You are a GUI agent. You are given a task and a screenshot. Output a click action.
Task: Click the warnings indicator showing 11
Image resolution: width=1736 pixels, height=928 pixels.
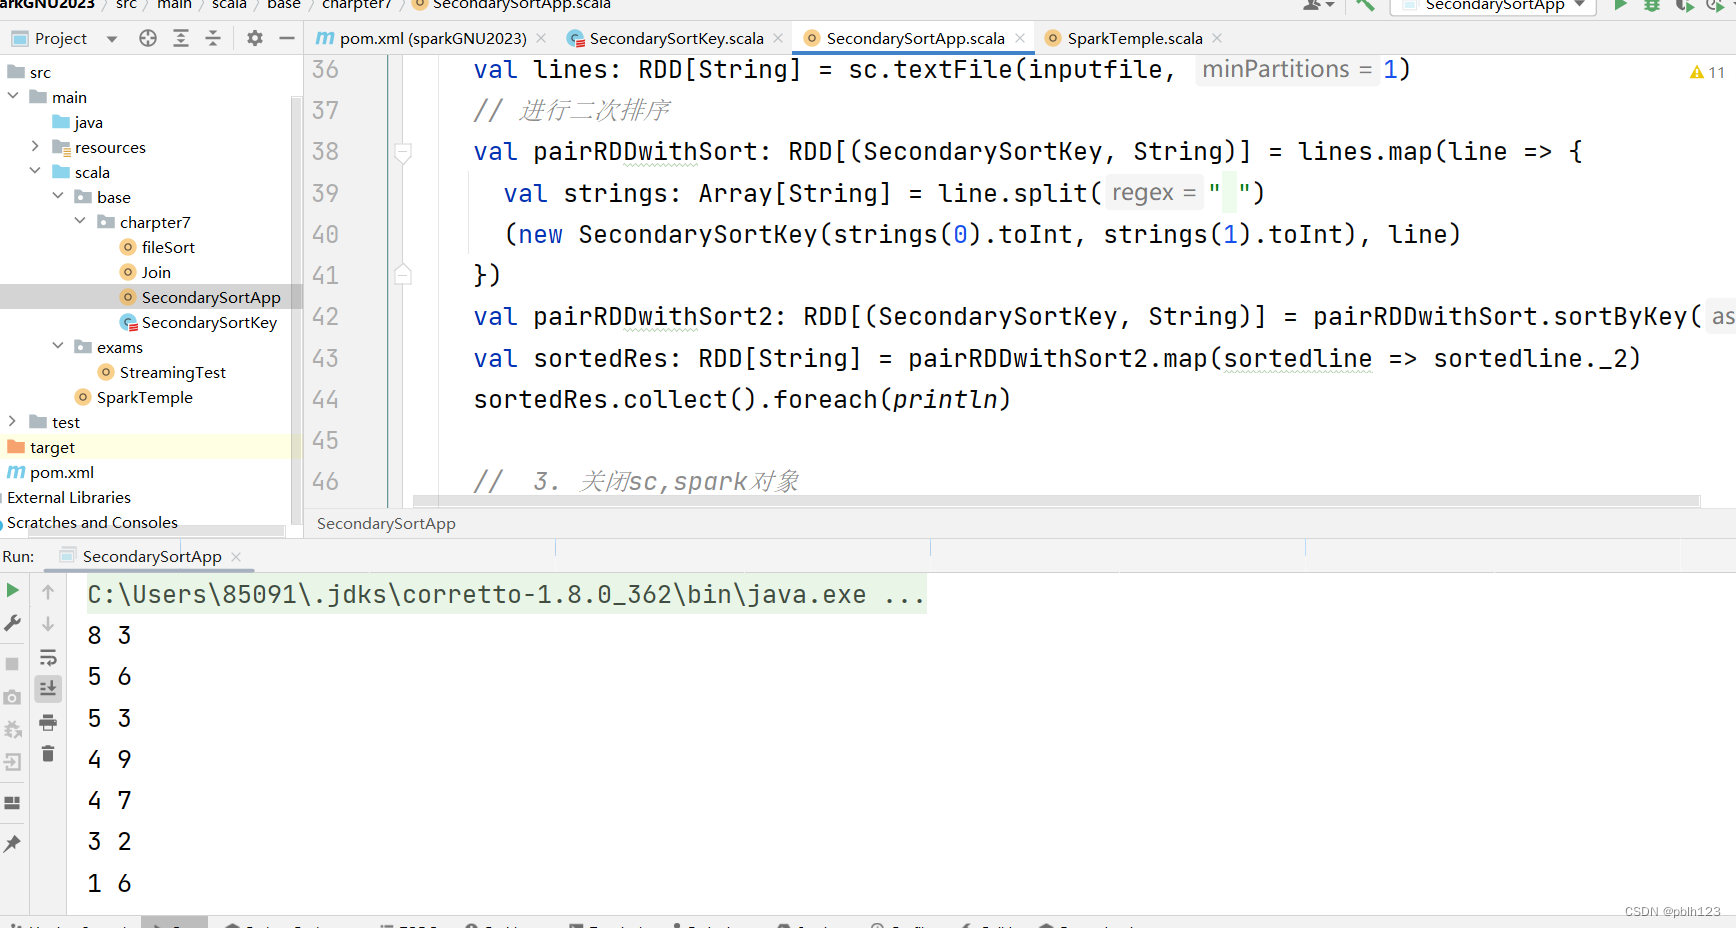(1707, 72)
